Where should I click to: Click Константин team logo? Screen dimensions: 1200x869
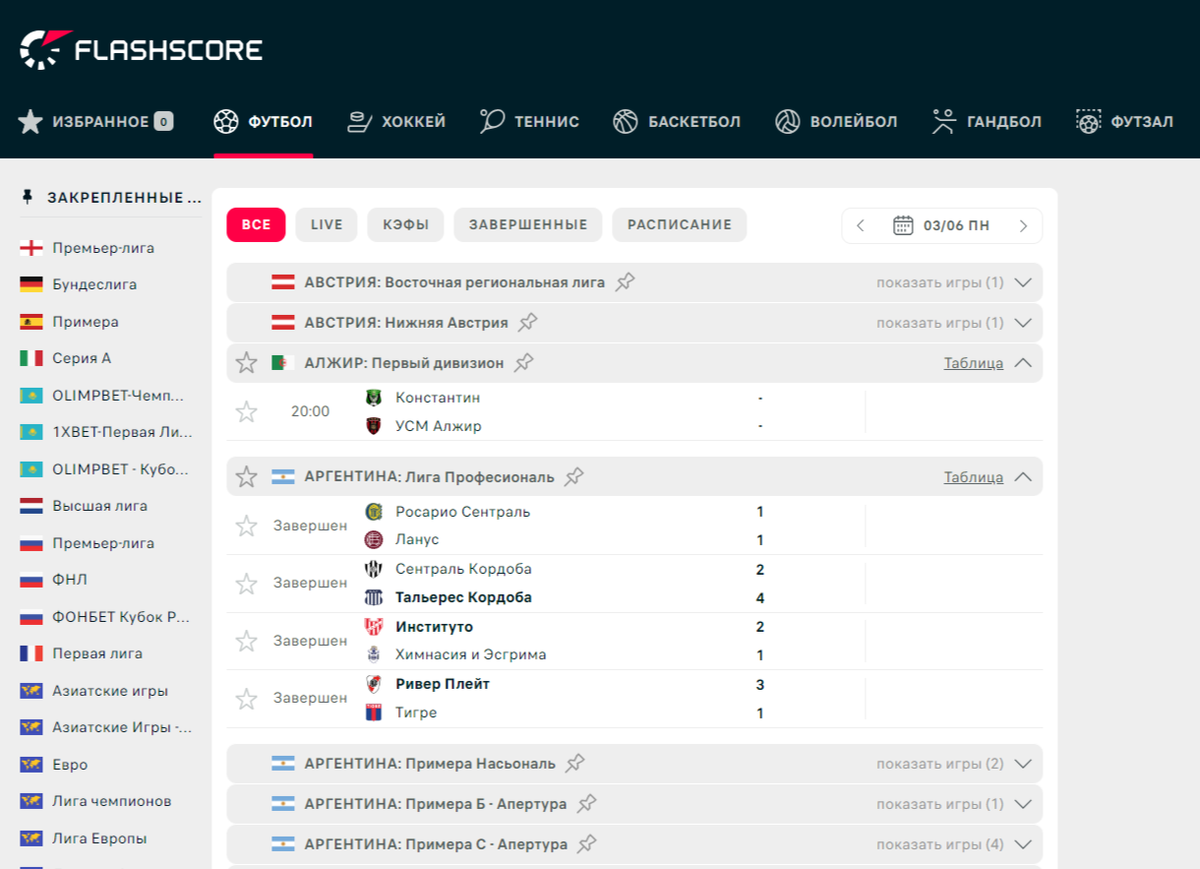[374, 397]
